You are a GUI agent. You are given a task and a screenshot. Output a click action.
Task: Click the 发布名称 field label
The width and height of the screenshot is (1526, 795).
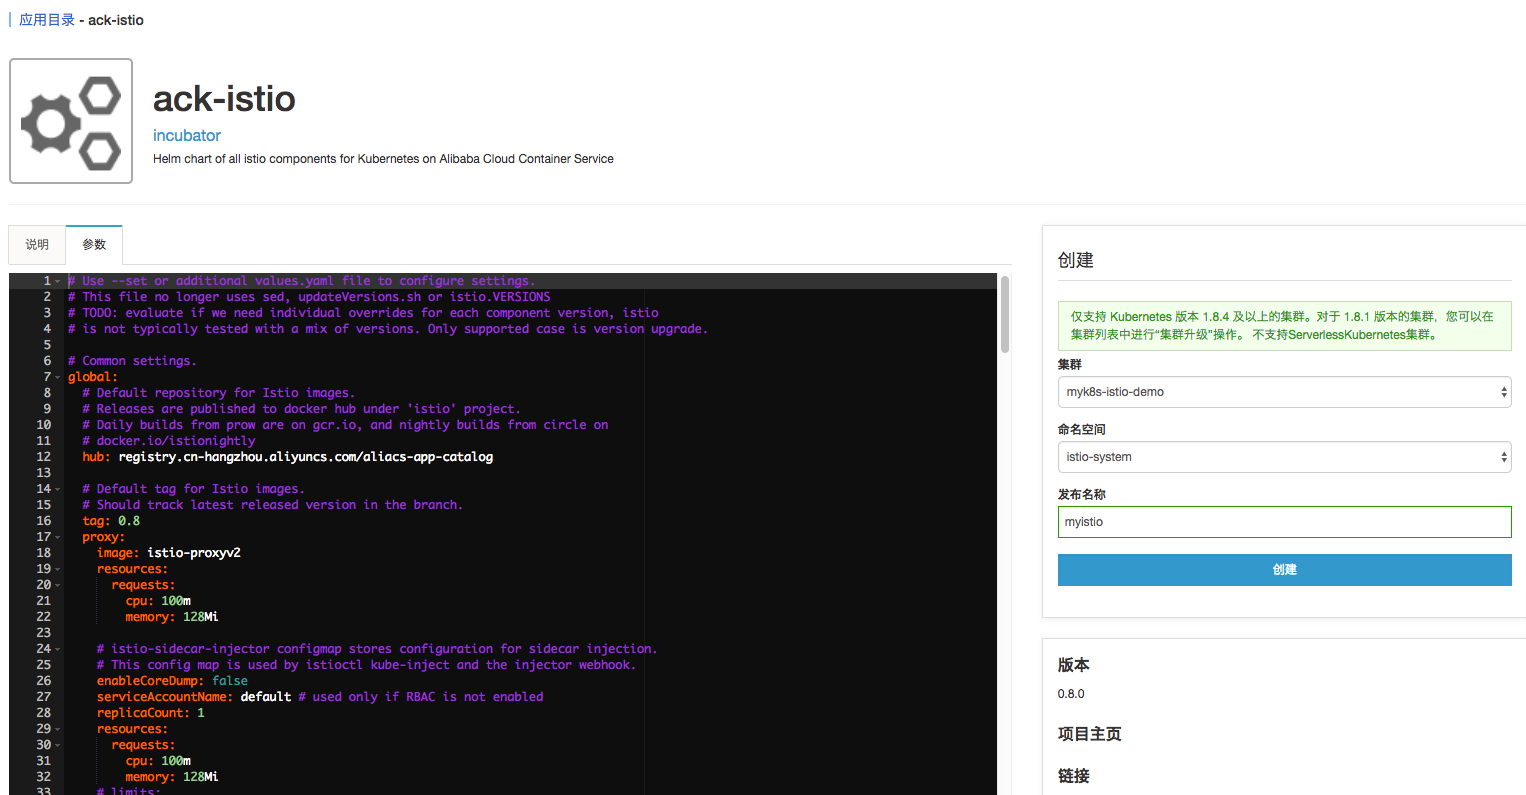point(1082,495)
